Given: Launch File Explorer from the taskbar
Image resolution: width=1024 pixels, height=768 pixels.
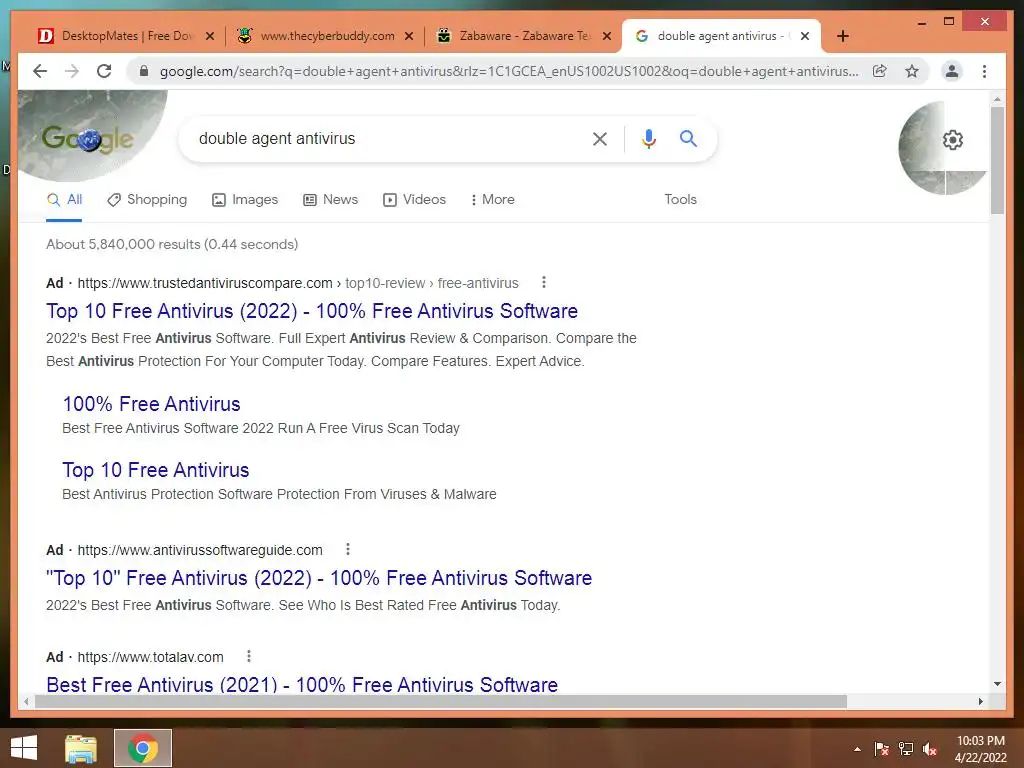Looking at the screenshot, I should pyautogui.click(x=81, y=748).
